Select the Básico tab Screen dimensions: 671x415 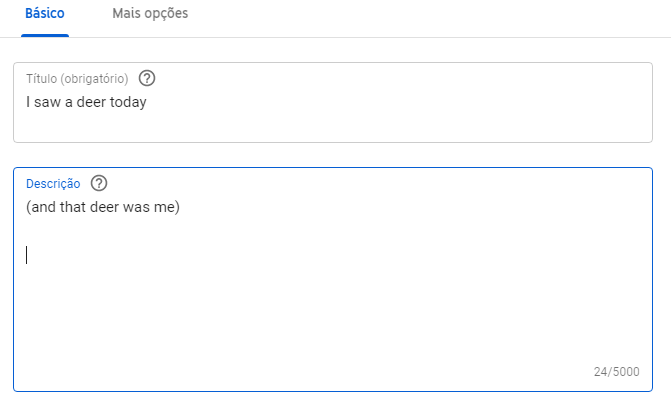point(45,13)
